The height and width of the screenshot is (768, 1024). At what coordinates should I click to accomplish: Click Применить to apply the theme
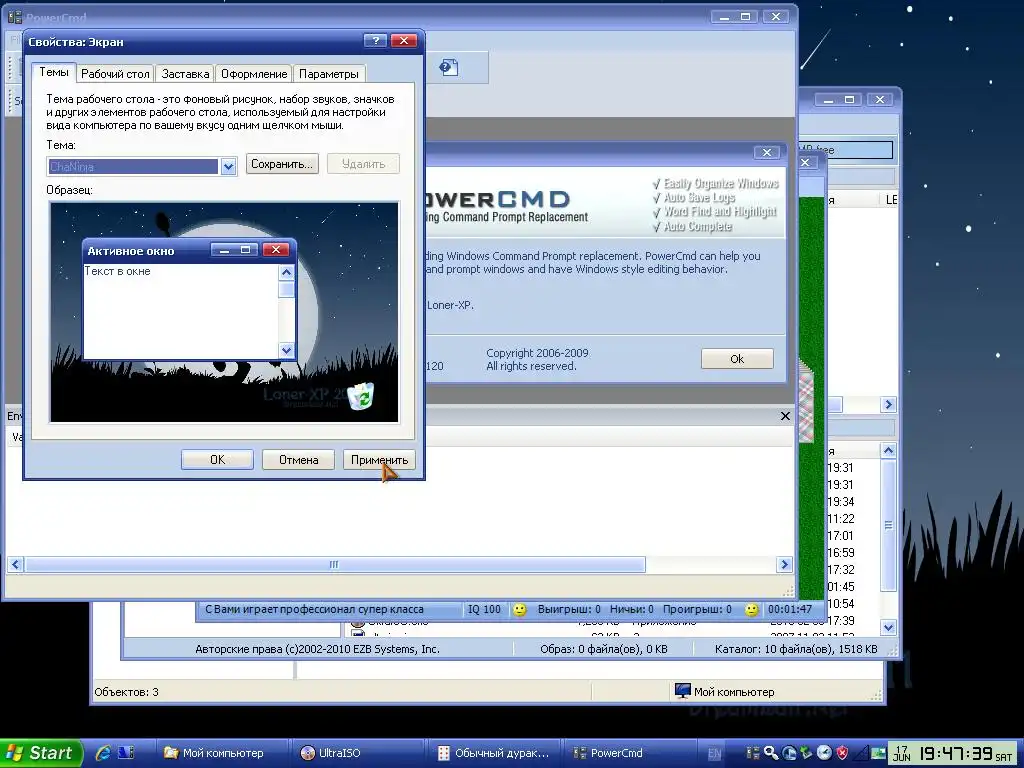[379, 460]
